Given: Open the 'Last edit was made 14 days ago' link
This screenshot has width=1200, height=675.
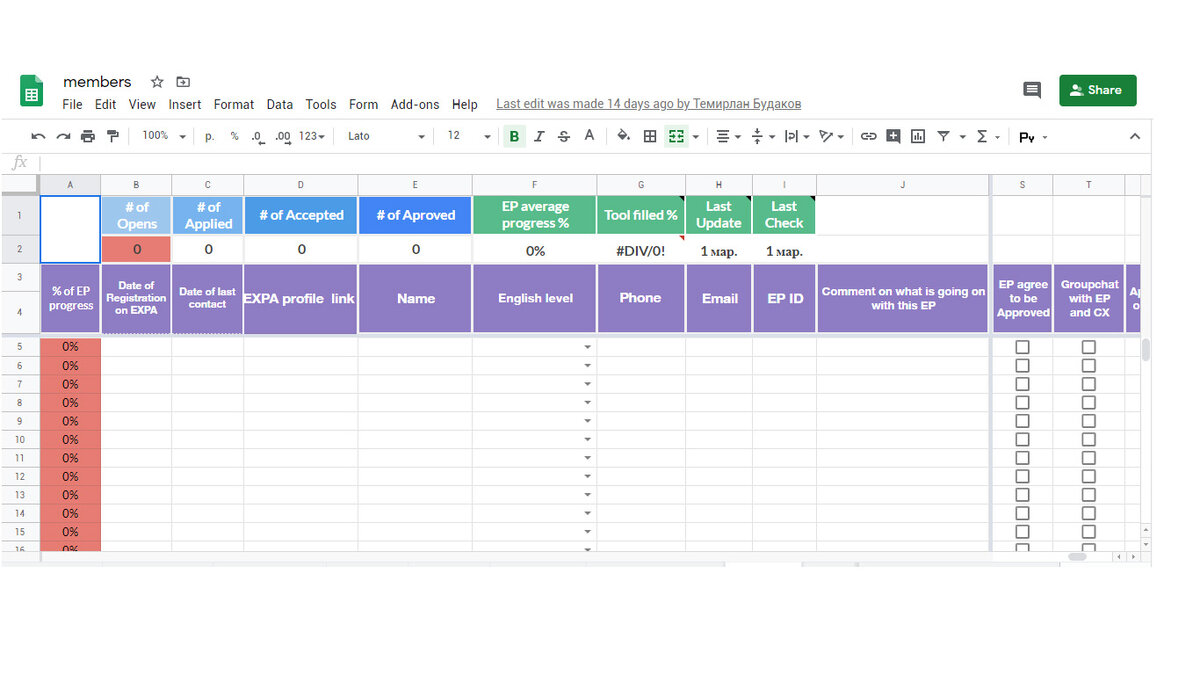Looking at the screenshot, I should [x=648, y=104].
